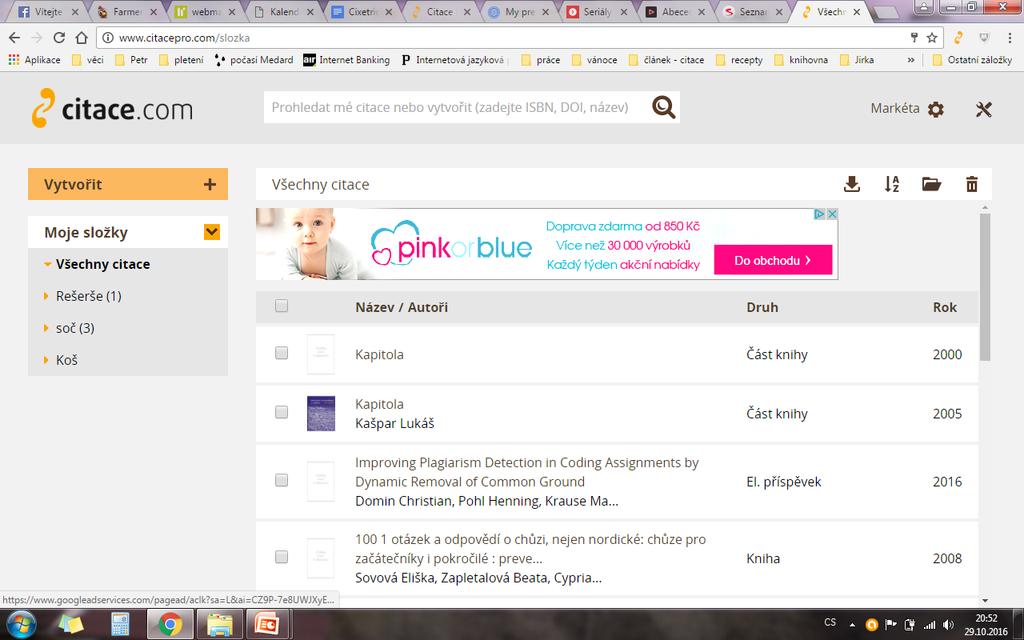Image resolution: width=1024 pixels, height=640 pixels.
Task: Collapse the Moje složky dropdown arrow
Action: pos(212,232)
